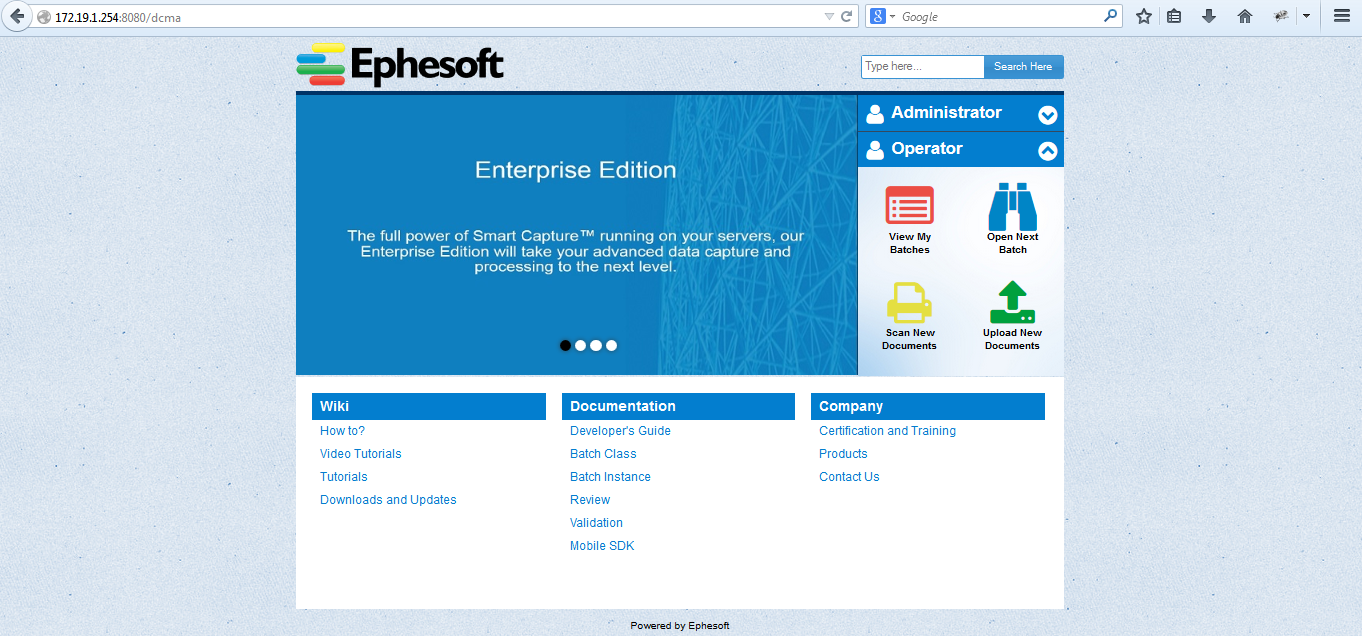Open View My Batches icon
This screenshot has height=636, width=1362.
tap(909, 205)
